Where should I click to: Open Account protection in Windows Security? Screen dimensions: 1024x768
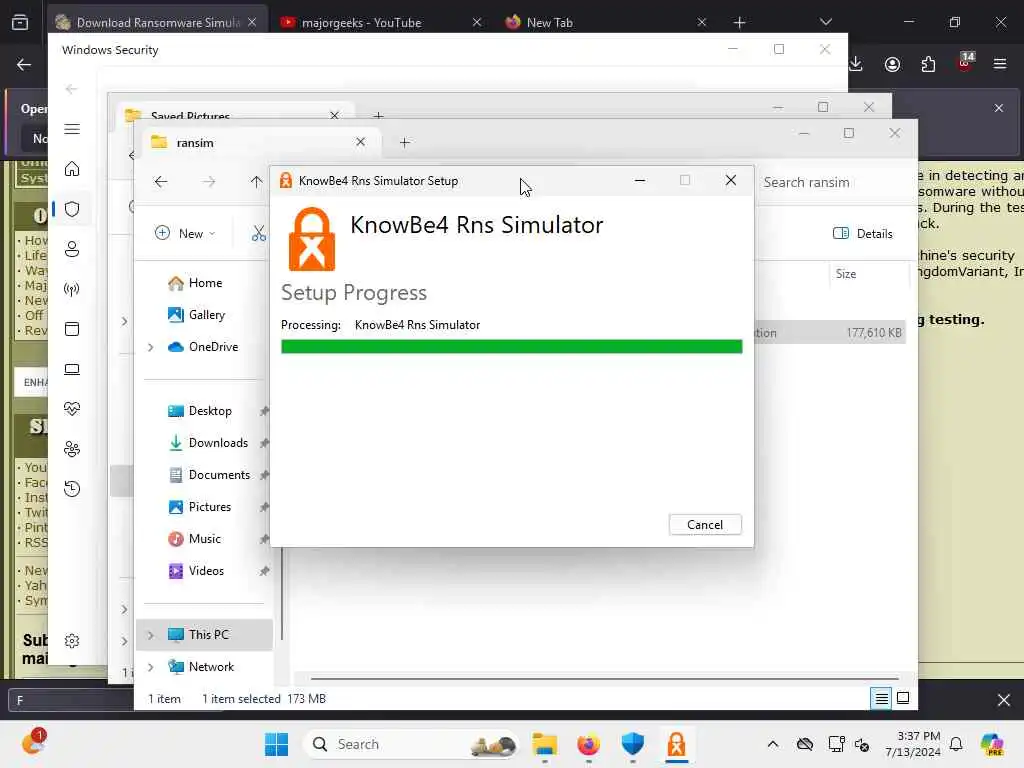(72, 249)
